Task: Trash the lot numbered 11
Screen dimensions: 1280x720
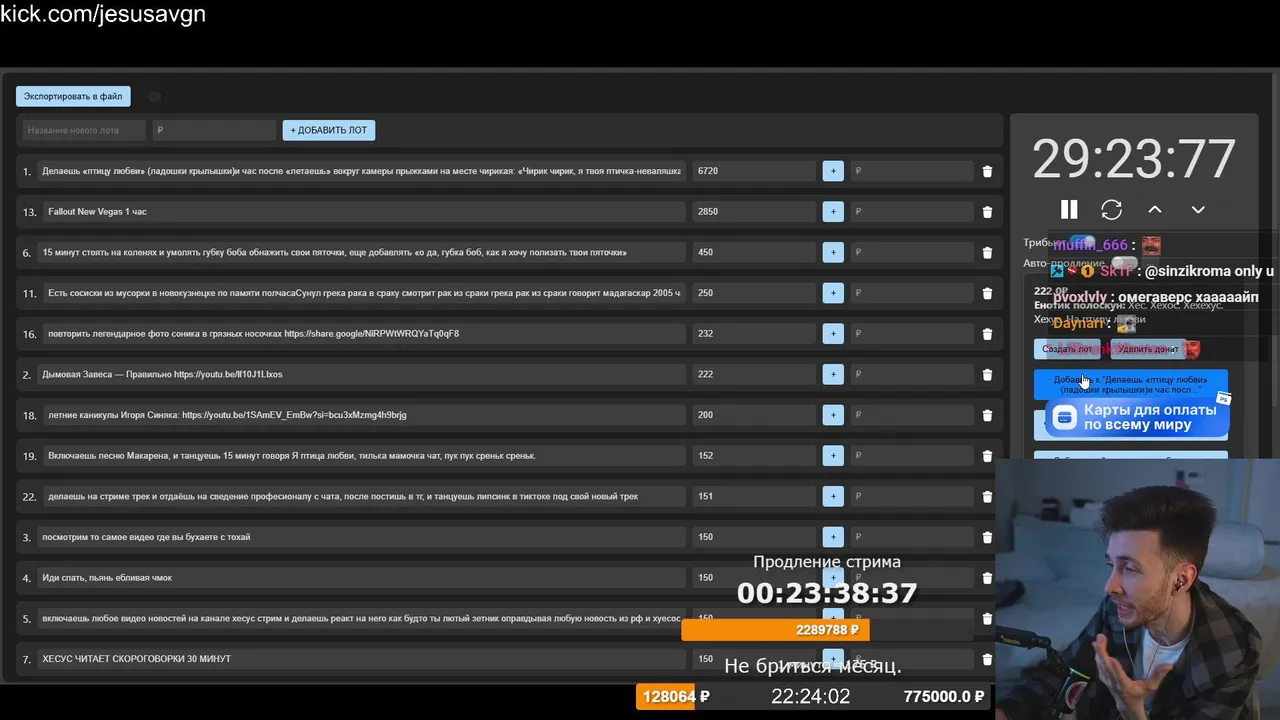Action: [987, 293]
